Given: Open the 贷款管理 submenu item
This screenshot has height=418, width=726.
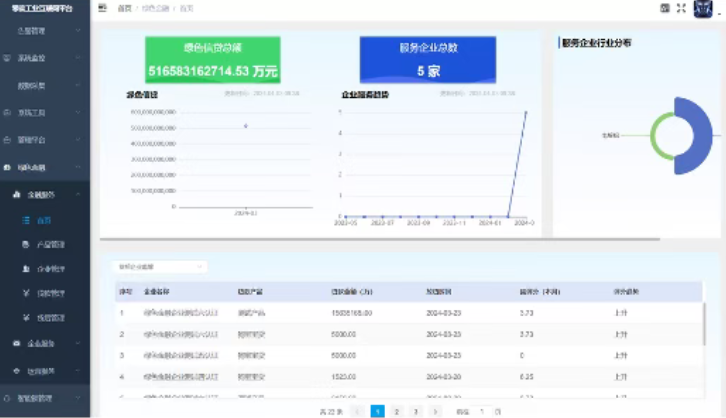Looking at the screenshot, I should [45, 293].
